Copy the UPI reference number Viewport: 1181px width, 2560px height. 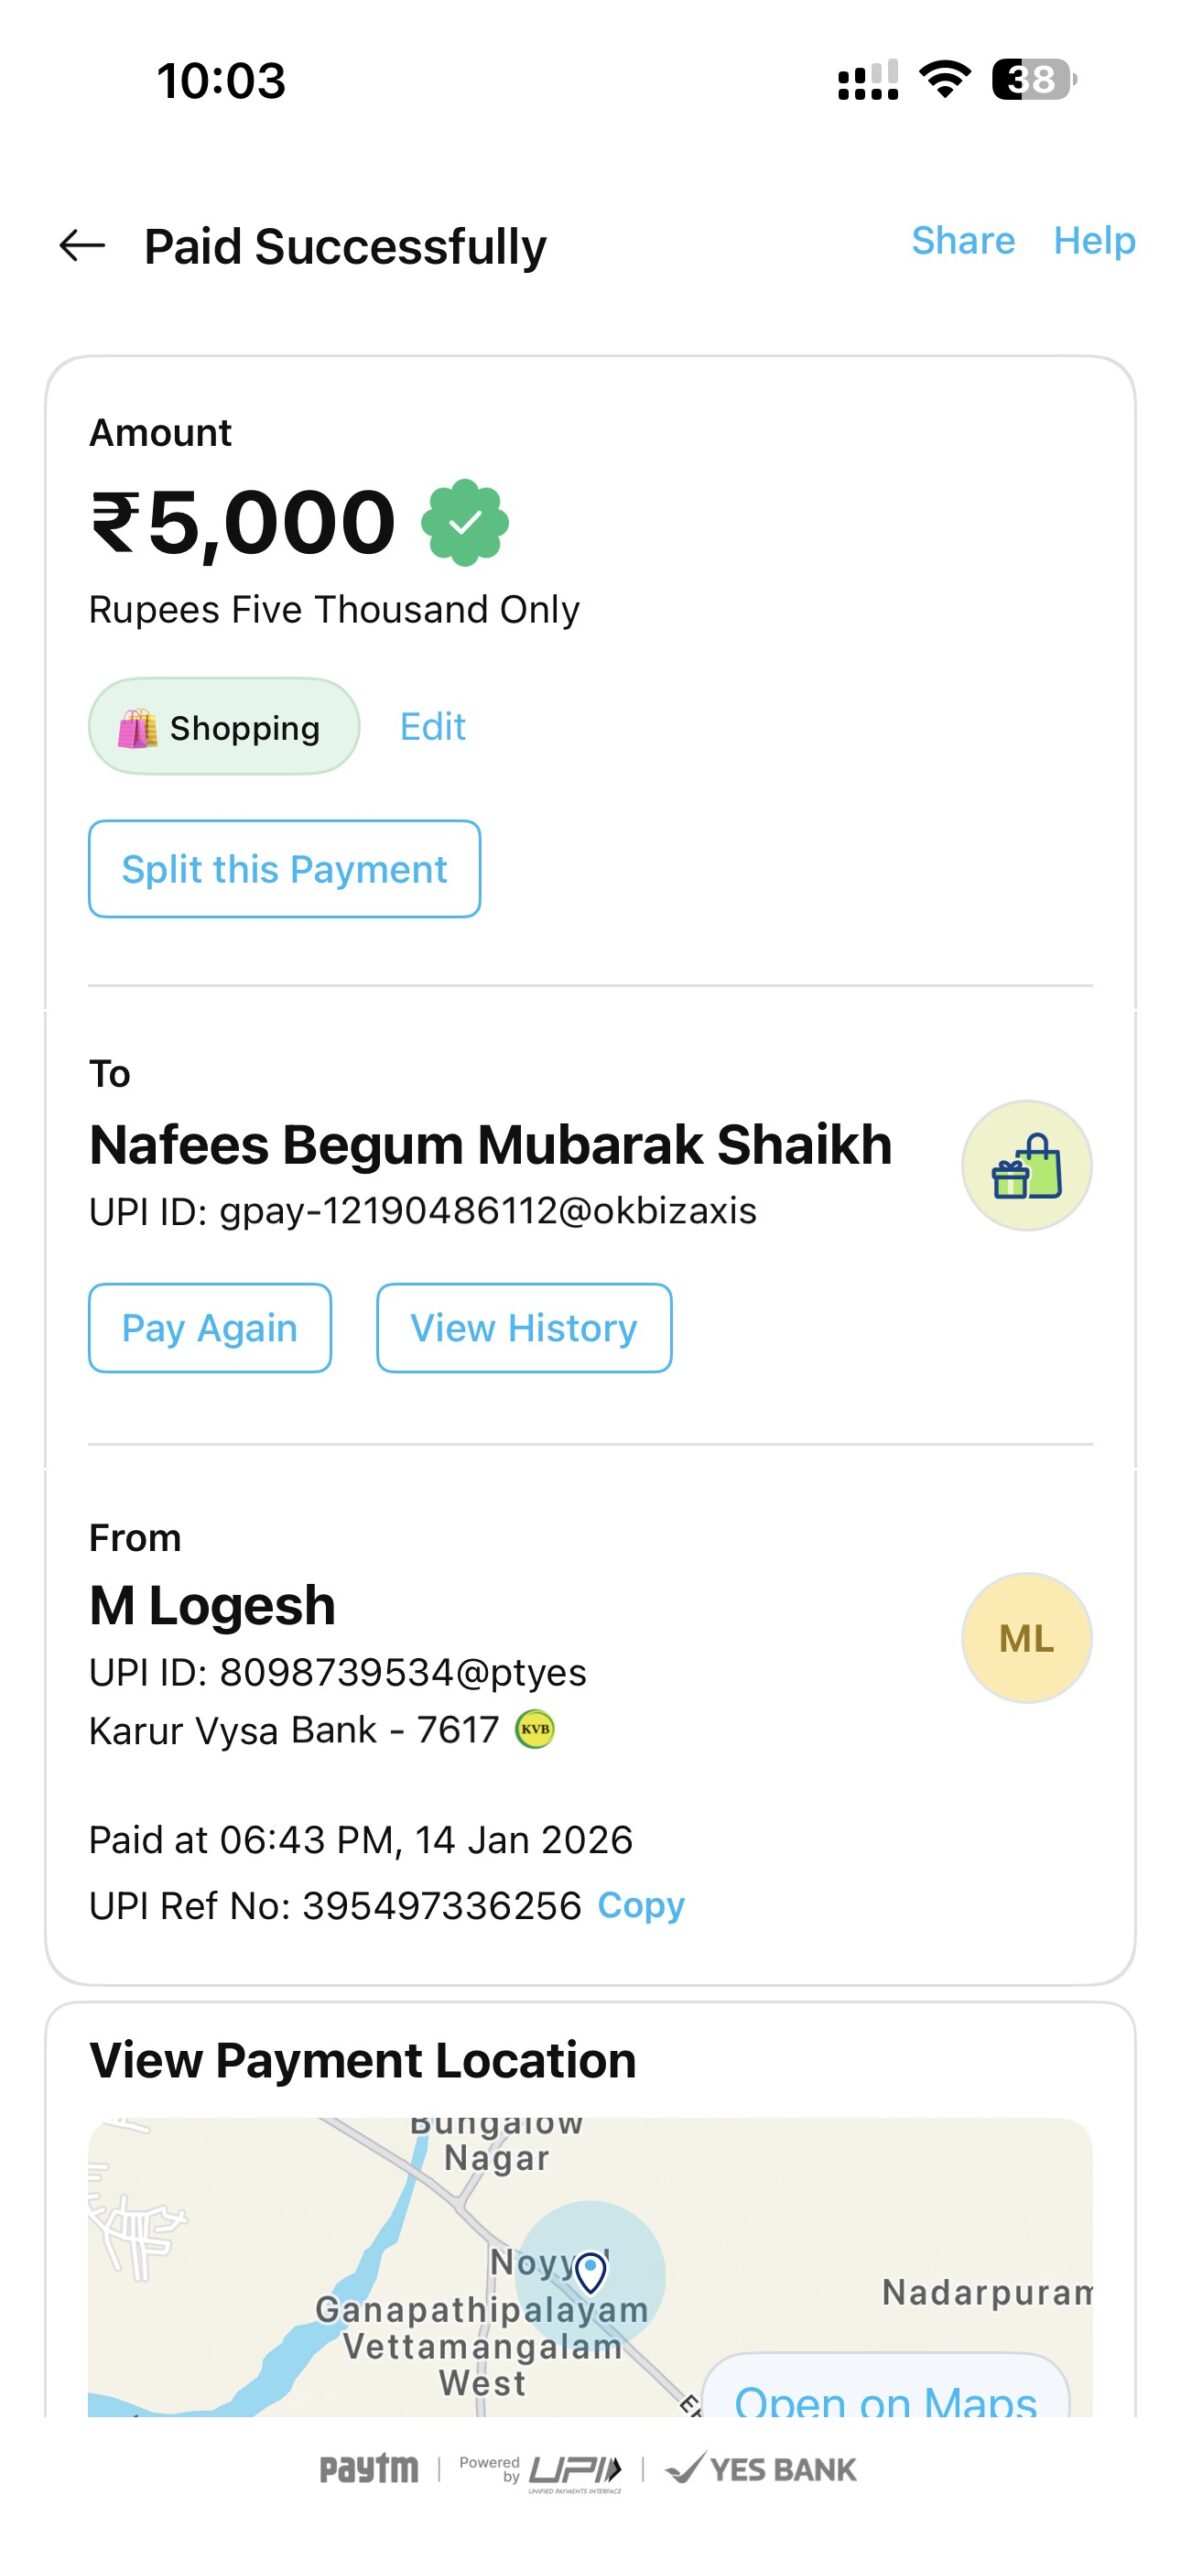coord(641,1905)
